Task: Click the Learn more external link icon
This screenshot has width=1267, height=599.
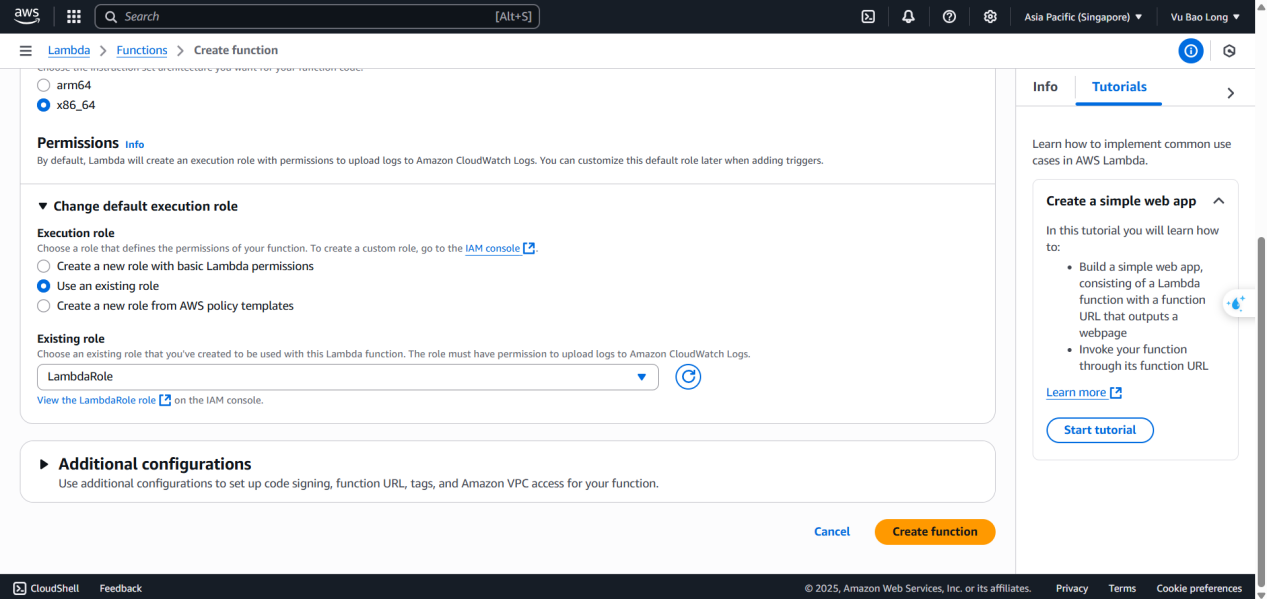Action: [1116, 393]
